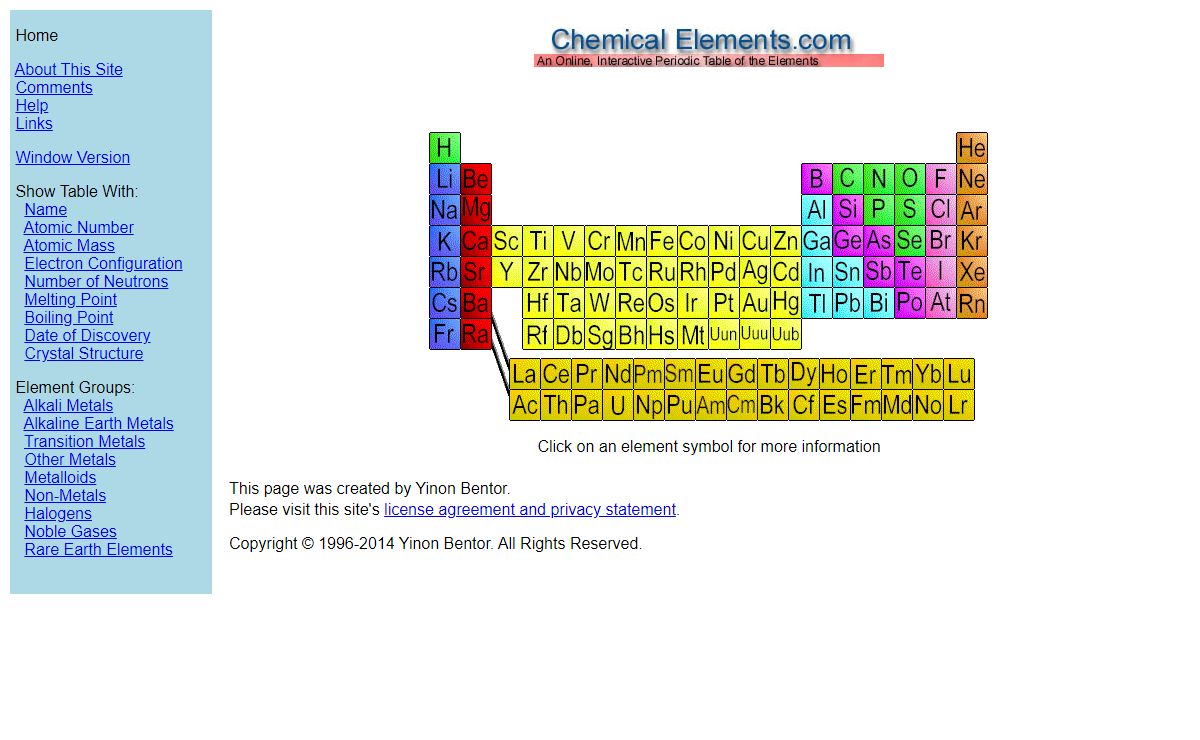Select the Mercury (Hg) element tile
Viewport: 1200px width, 740px height.
[786, 303]
